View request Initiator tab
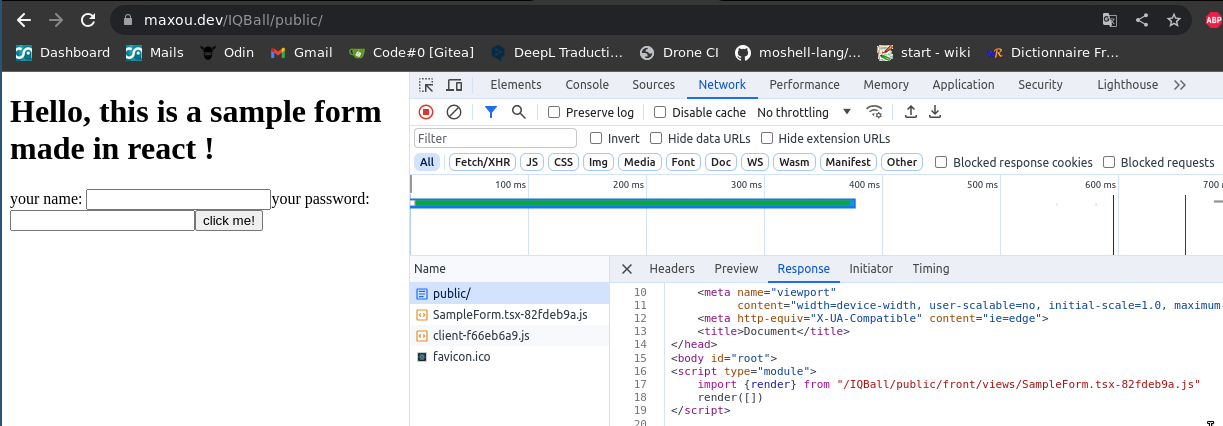Viewport: 1223px width, 426px height. click(871, 269)
